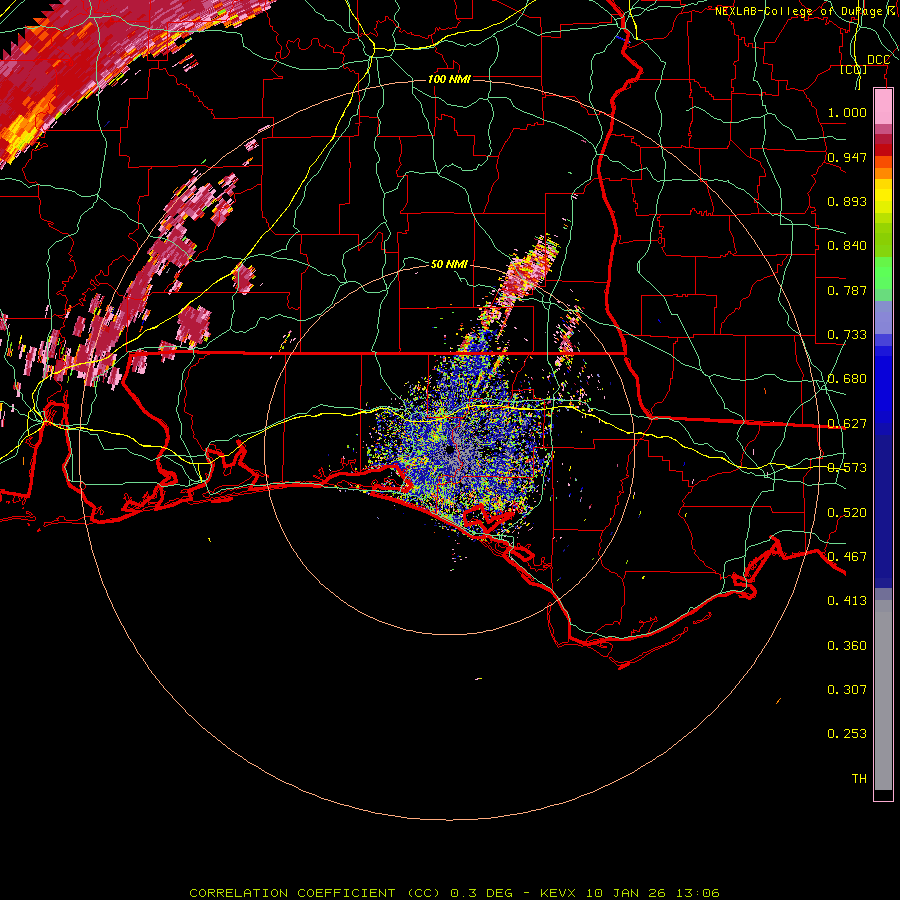This screenshot has height=900, width=900.
Task: Click the 0.947 legend value
Action: 847,157
